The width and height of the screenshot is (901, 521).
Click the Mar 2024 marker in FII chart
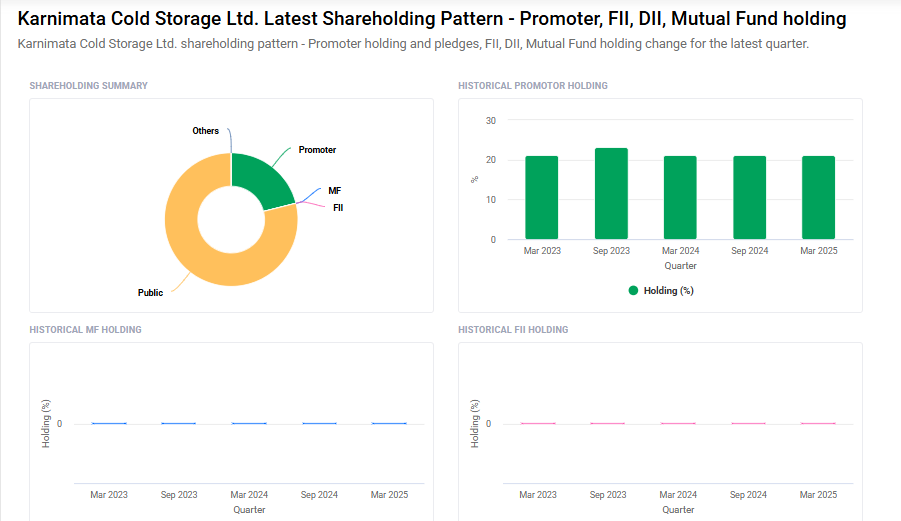click(678, 423)
